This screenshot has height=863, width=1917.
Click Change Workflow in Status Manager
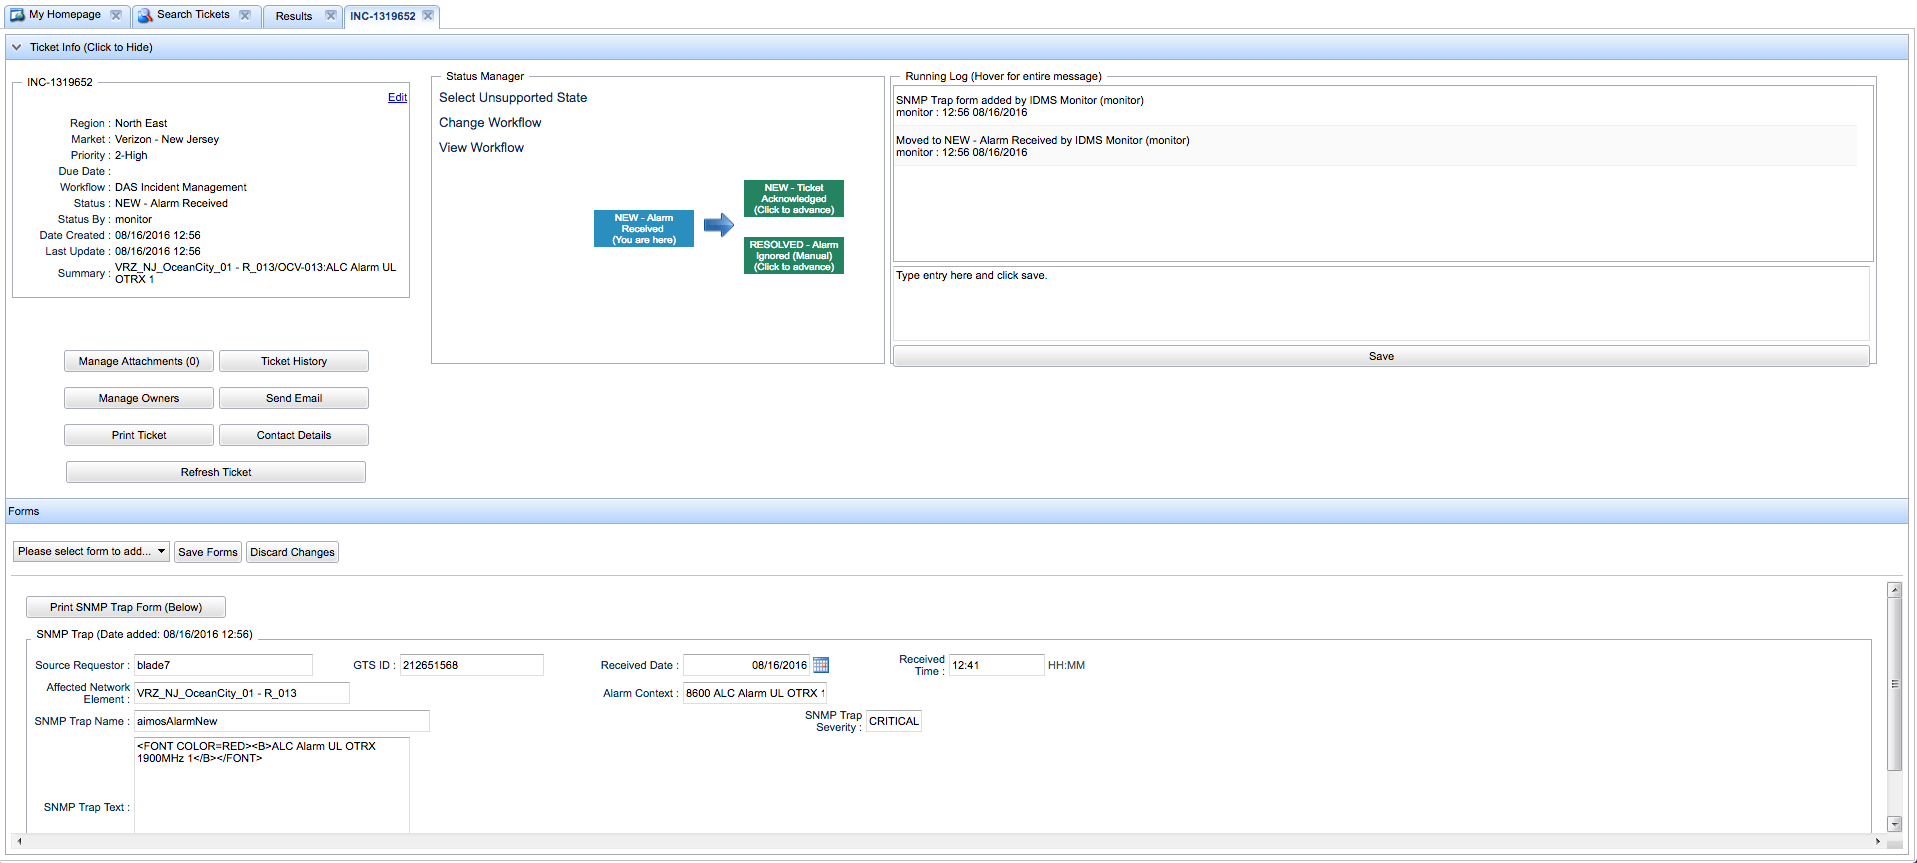pos(490,122)
